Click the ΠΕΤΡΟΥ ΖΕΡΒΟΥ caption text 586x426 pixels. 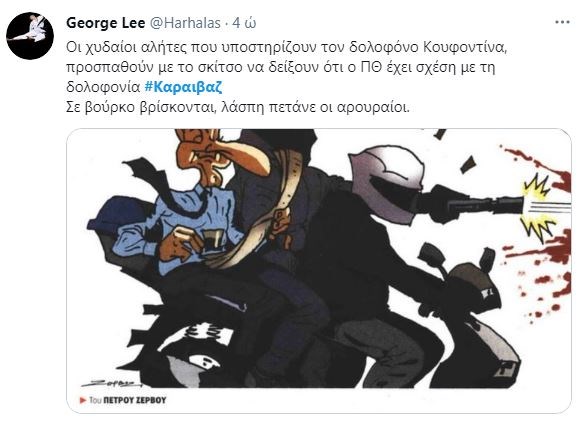coord(135,400)
